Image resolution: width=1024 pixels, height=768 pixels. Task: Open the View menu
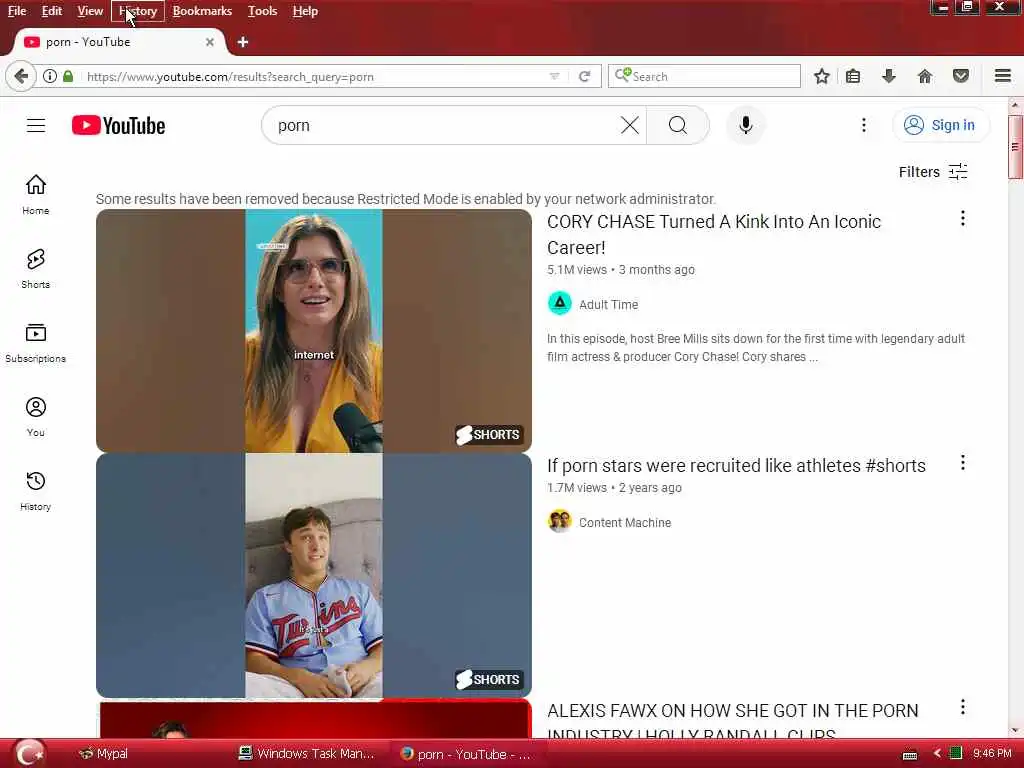[x=90, y=11]
